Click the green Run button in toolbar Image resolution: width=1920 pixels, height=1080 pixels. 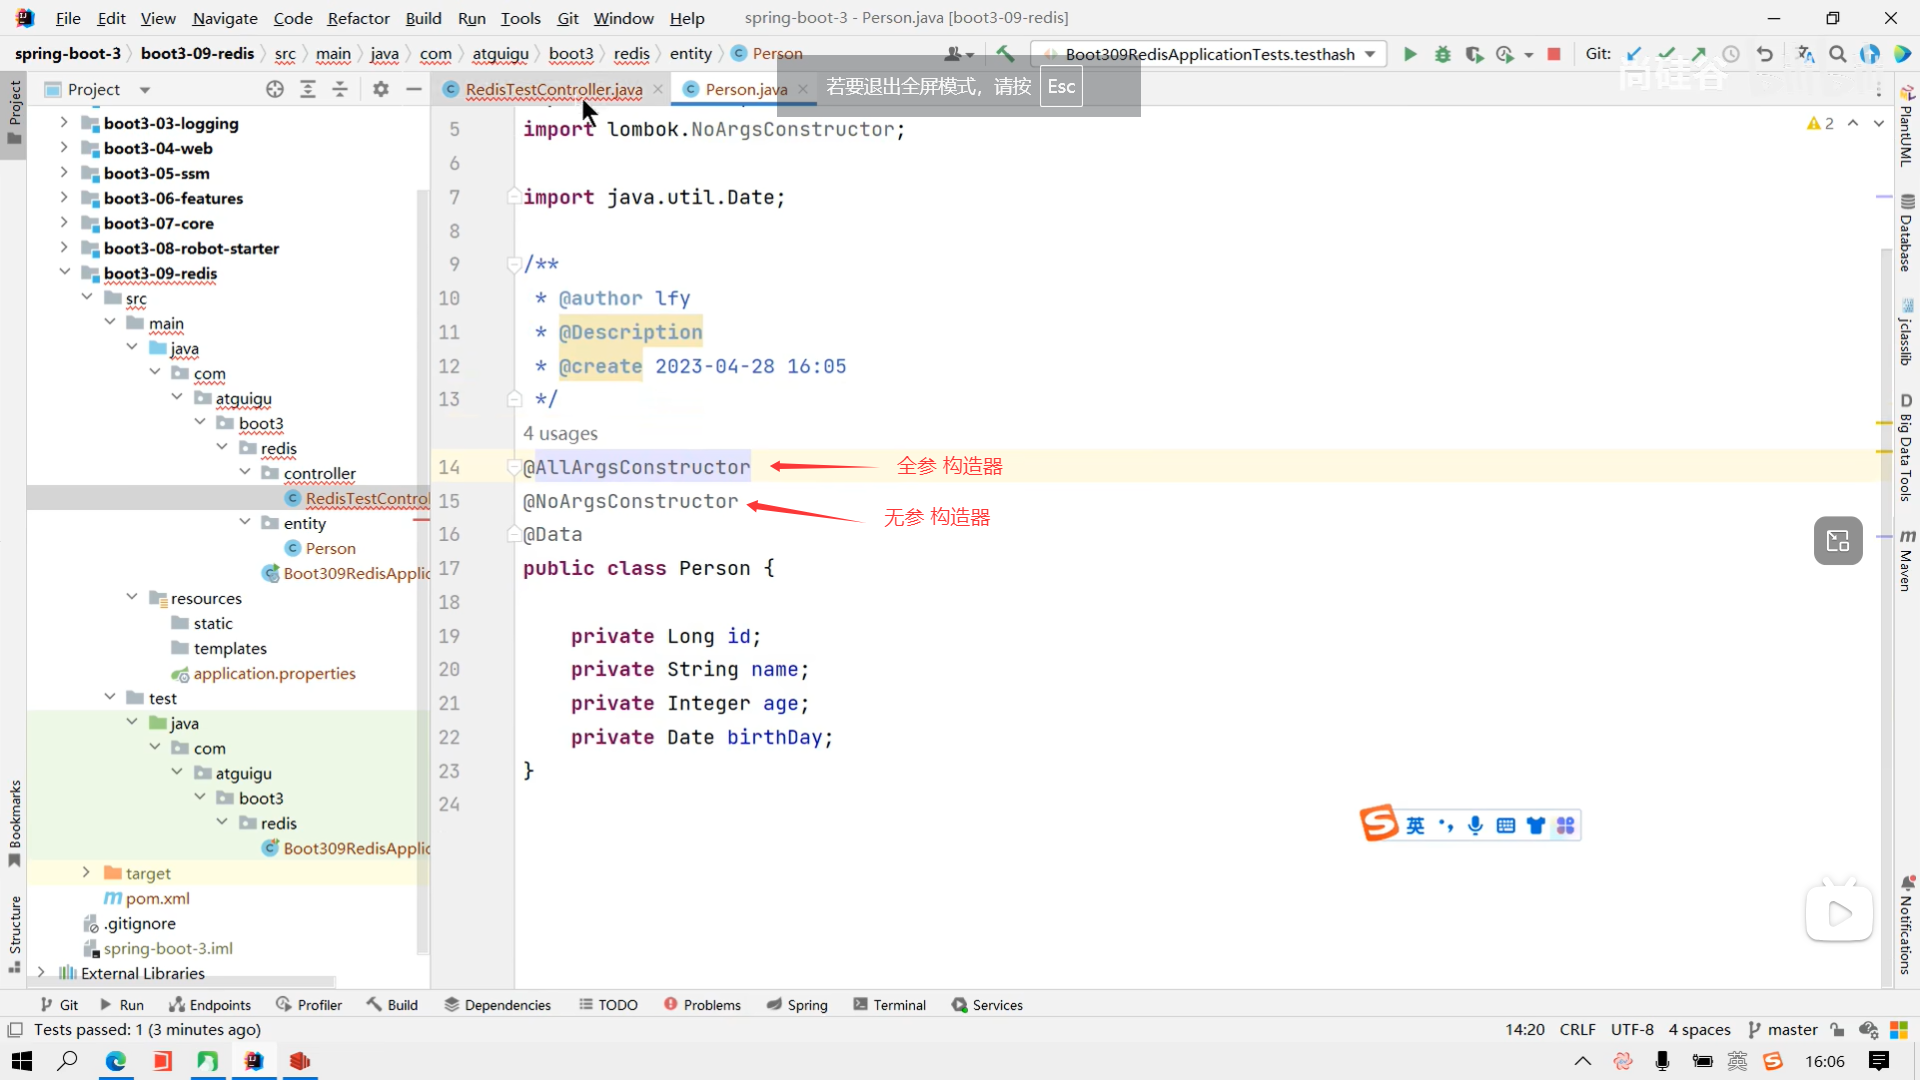pos(1410,54)
